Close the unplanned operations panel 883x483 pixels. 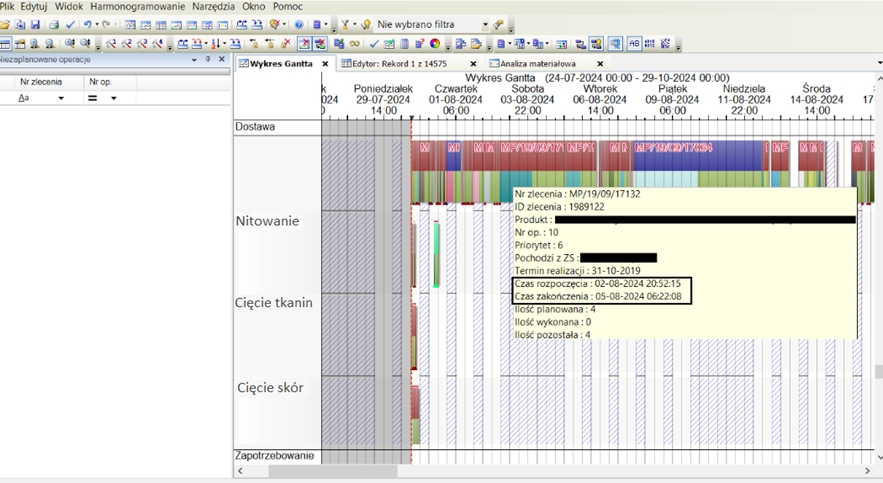tap(221, 59)
